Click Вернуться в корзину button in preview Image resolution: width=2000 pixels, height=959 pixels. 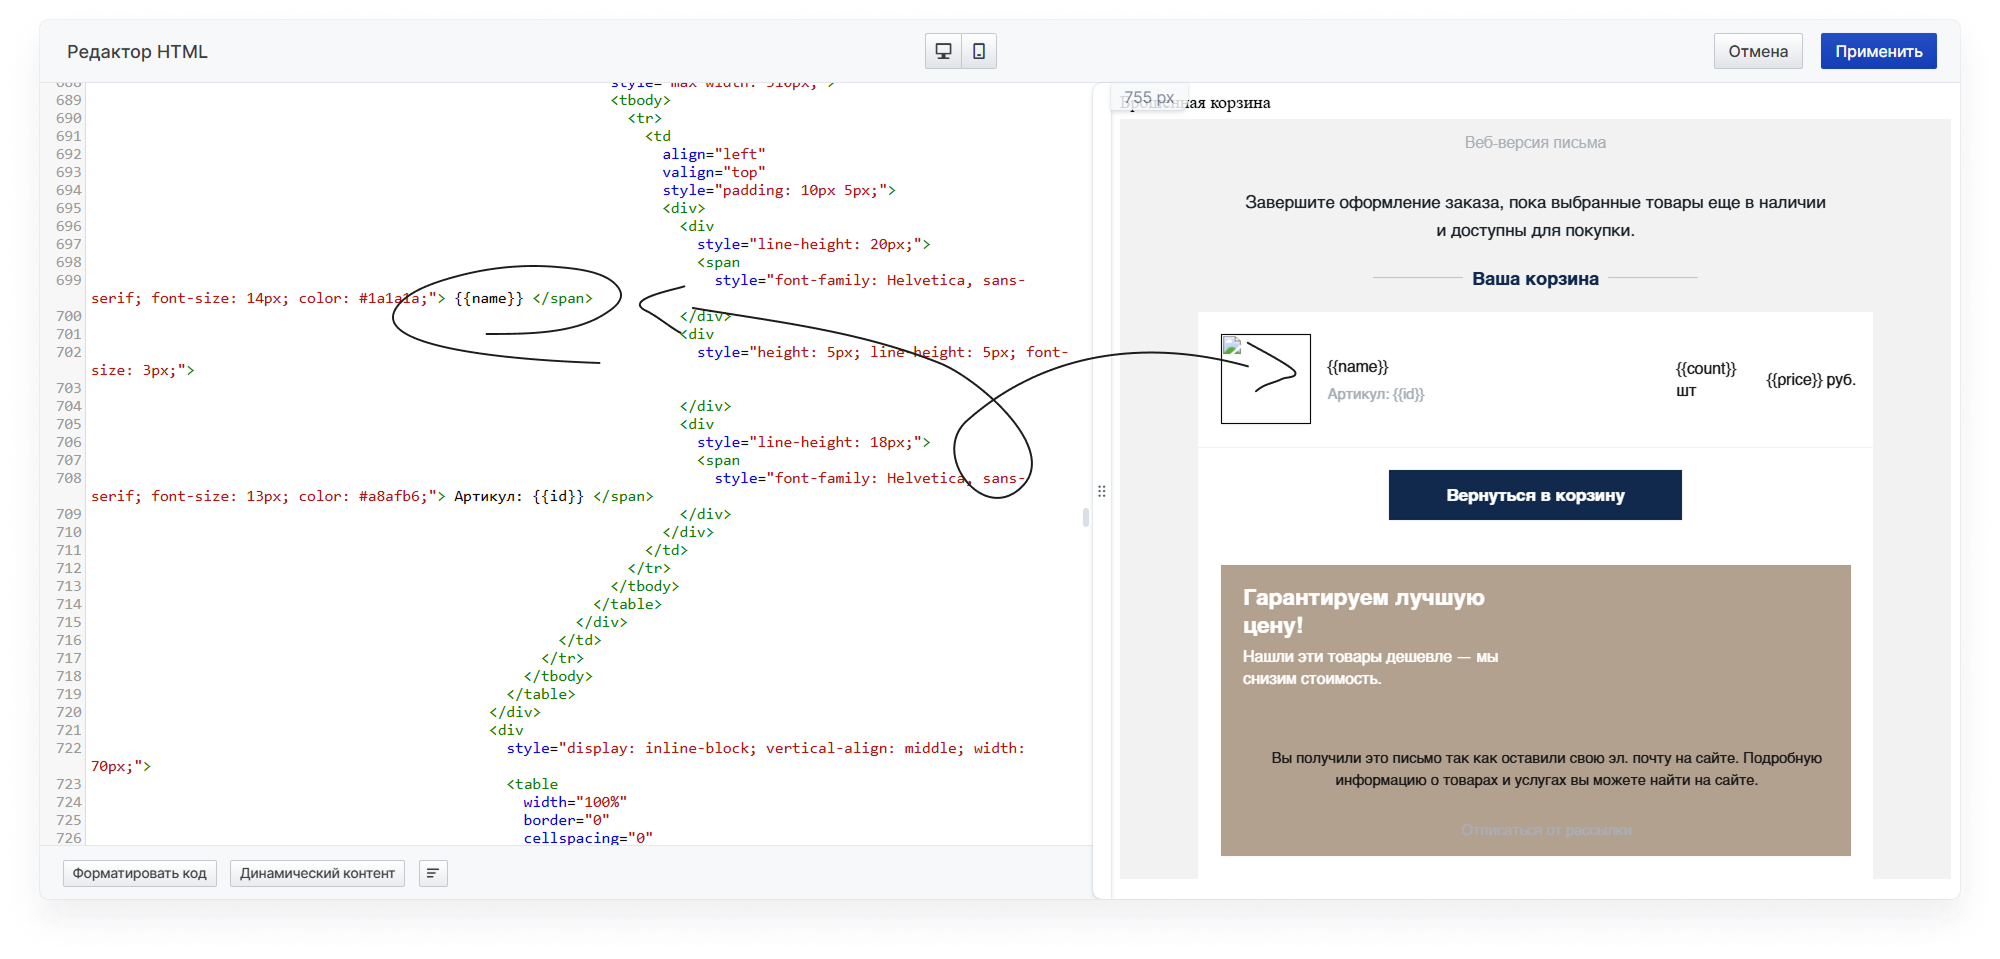1535,495
